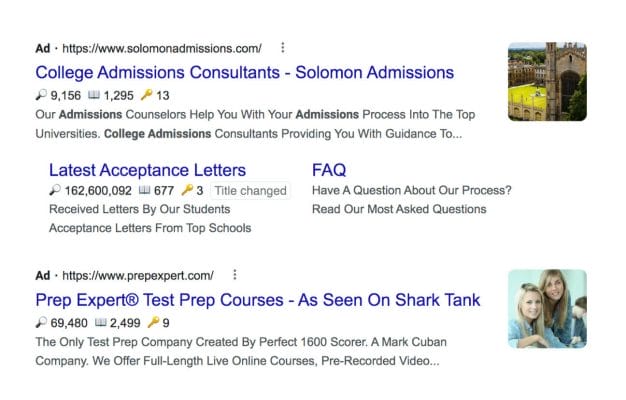Open the FAQ sitelink
Viewport: 626px width, 400px height.
[x=329, y=170]
